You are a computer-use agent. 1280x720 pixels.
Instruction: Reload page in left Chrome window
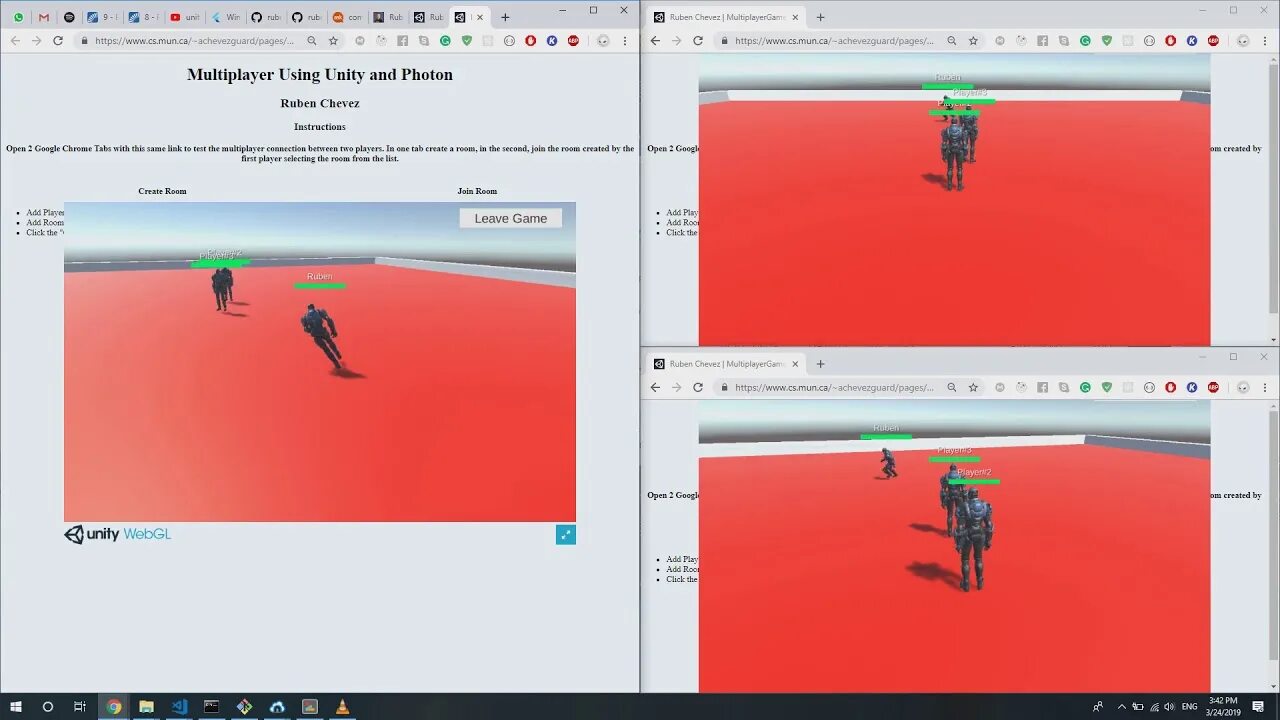(x=58, y=41)
